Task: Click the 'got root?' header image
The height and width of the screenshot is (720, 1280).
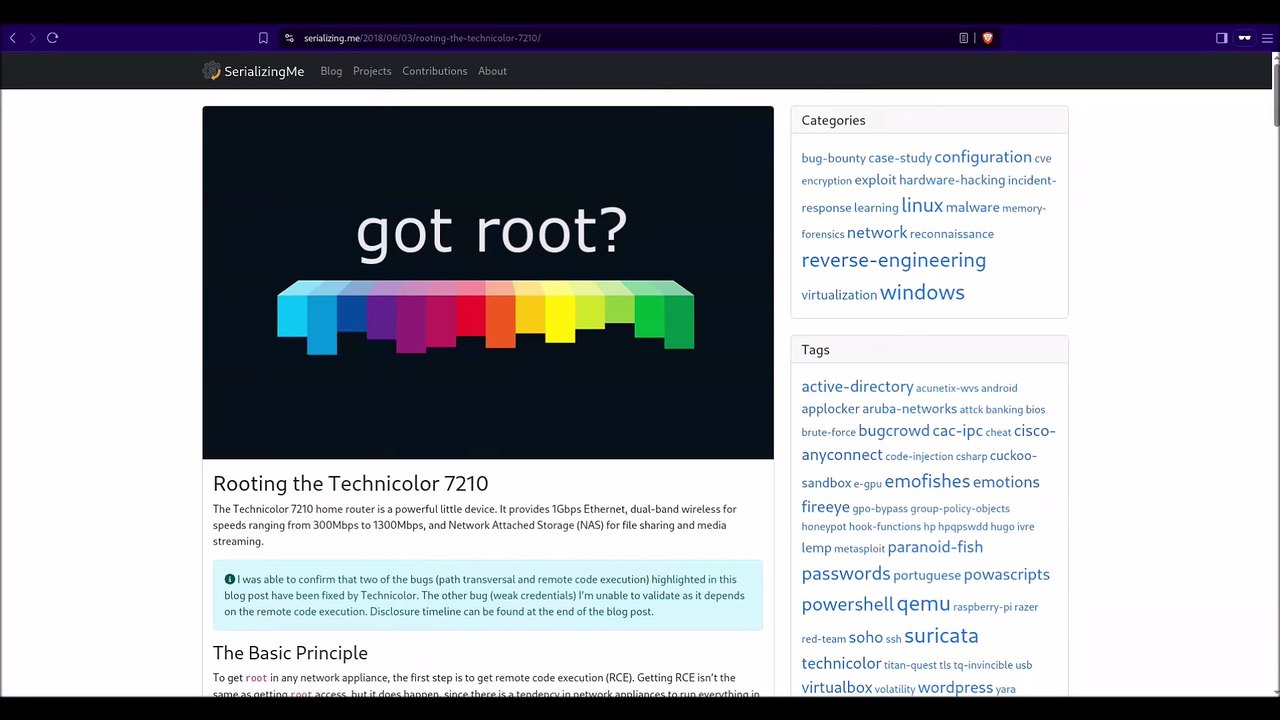Action: pos(488,283)
